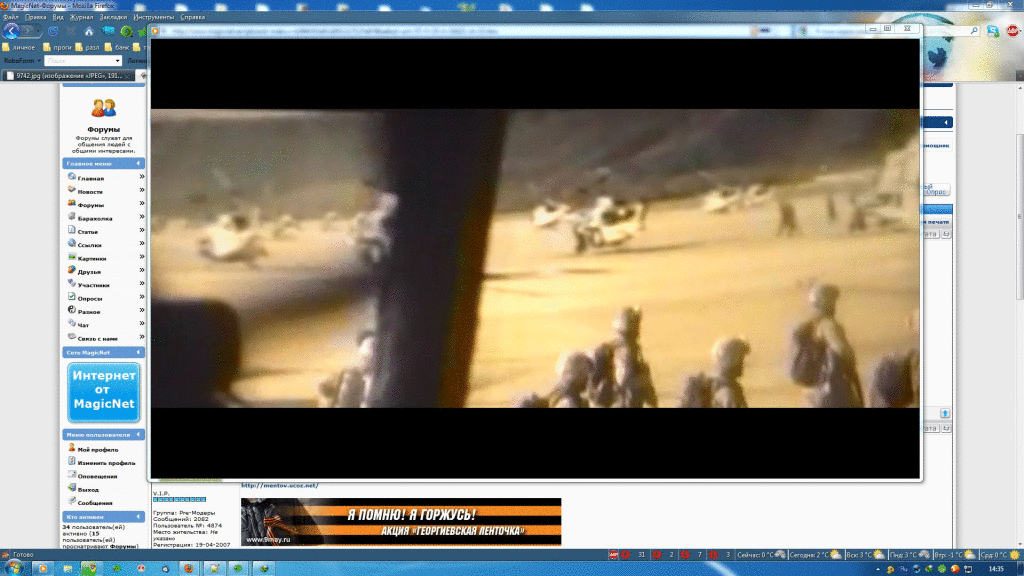
Task: Open the 'банк' bookmarks folder
Action: click(x=117, y=47)
